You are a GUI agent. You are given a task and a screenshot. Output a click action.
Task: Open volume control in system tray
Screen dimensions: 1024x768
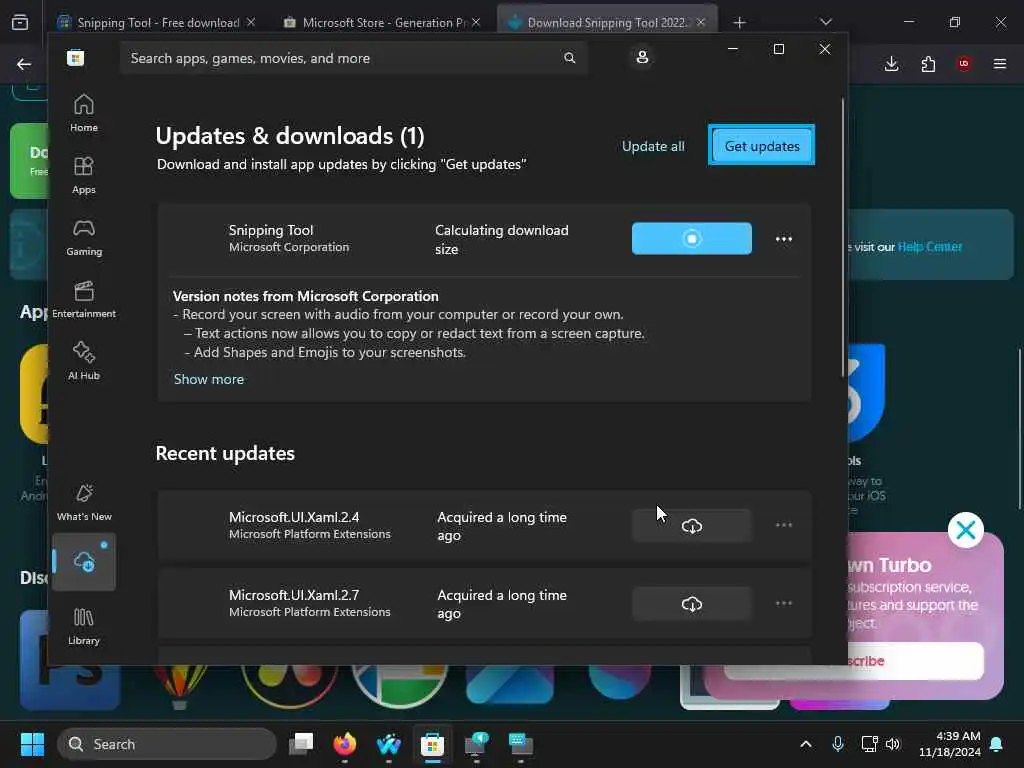(x=893, y=744)
